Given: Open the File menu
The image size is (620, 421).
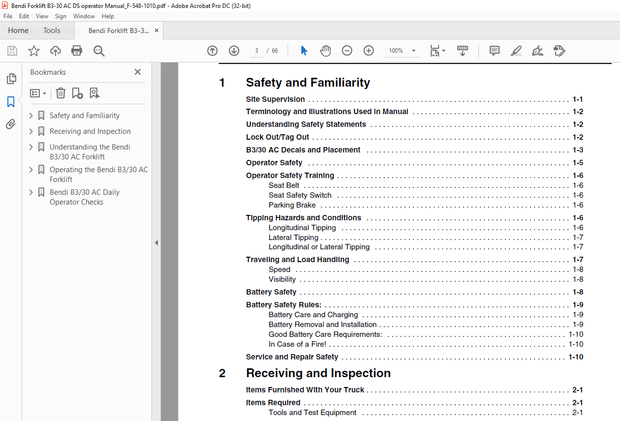Looking at the screenshot, I should click(8, 16).
